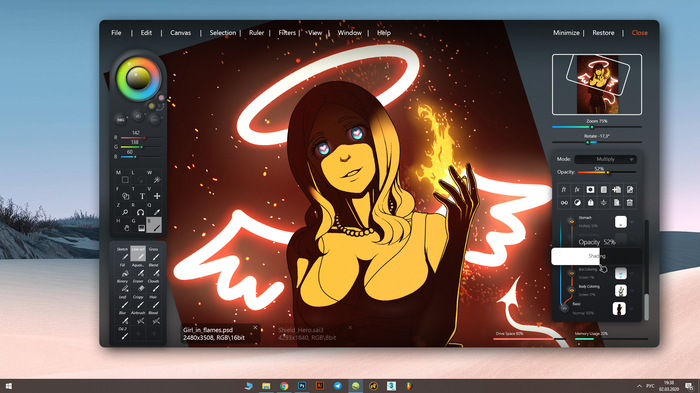The image size is (700, 393).
Task: Open the Help menu
Action: [383, 33]
